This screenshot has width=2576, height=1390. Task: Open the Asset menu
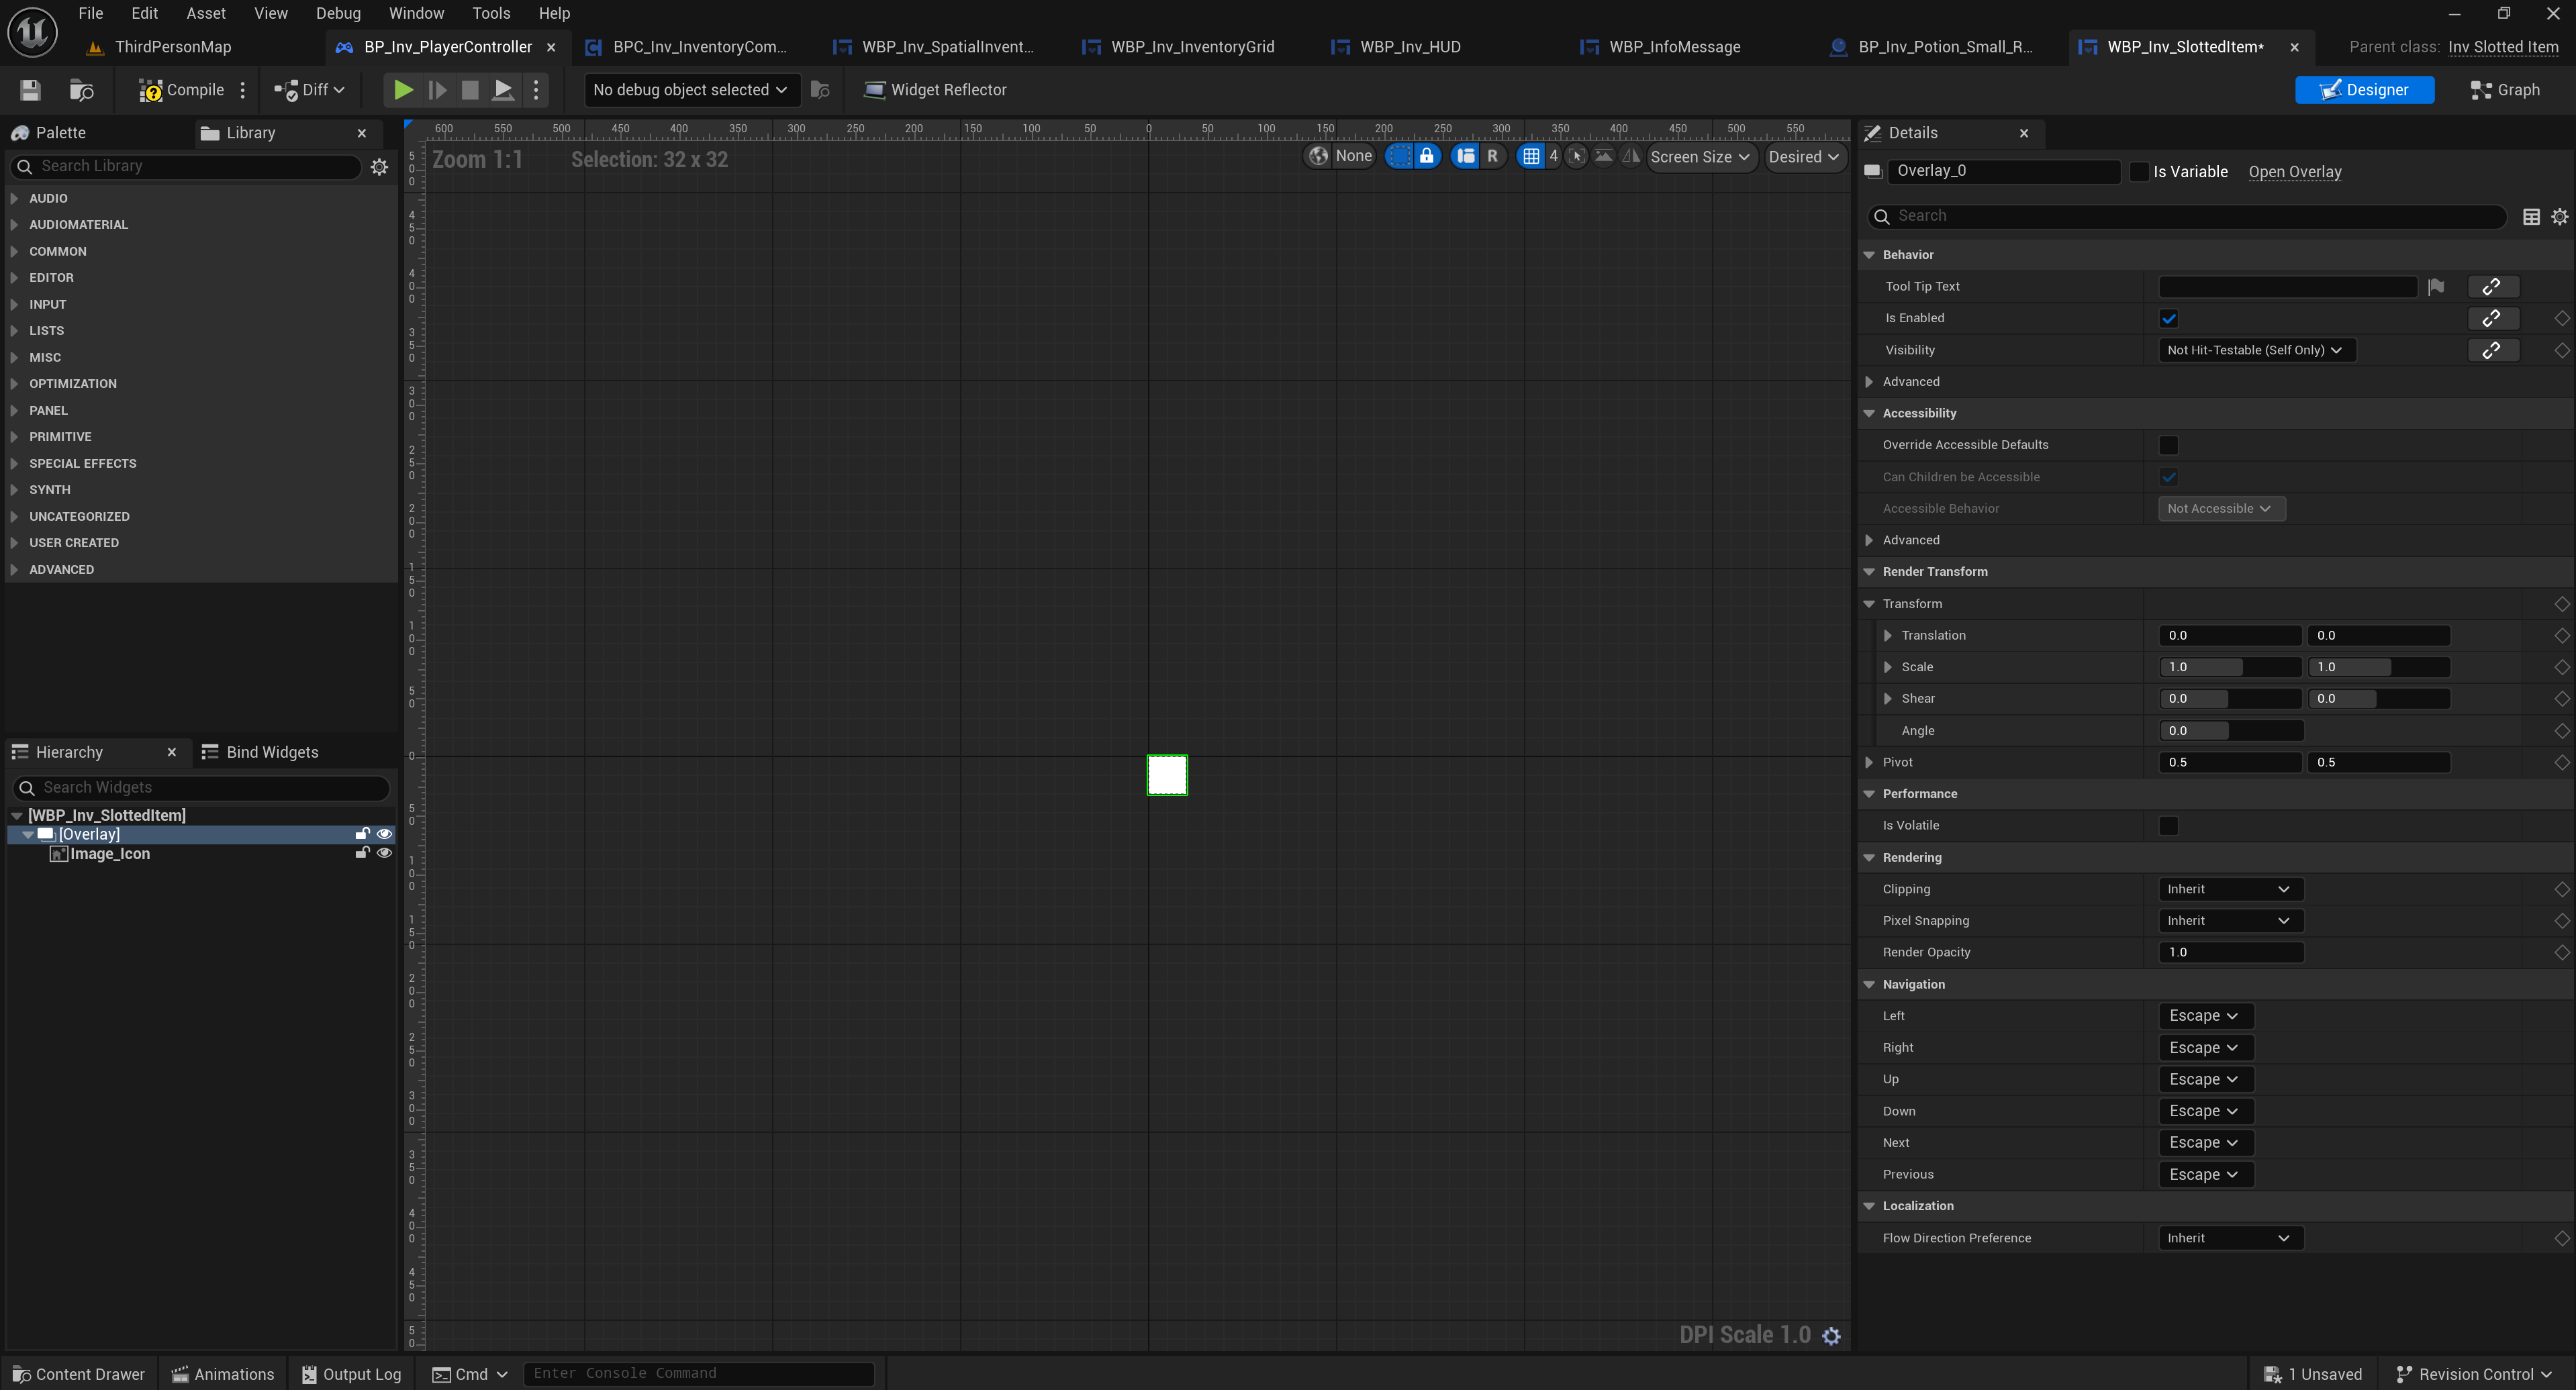coord(205,13)
